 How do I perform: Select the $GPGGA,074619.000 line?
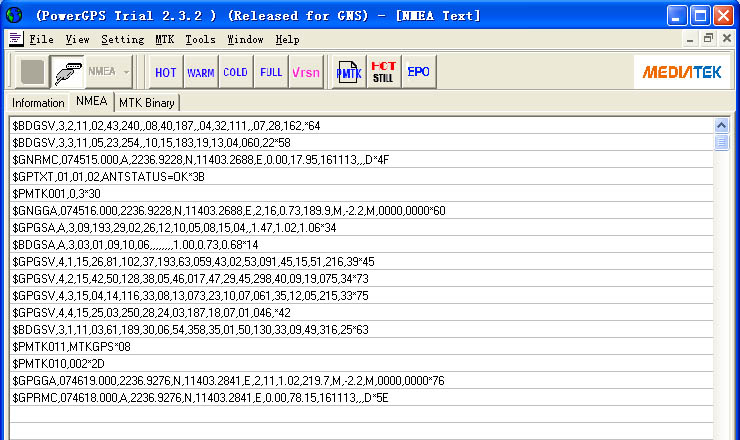pyautogui.click(x=362, y=381)
